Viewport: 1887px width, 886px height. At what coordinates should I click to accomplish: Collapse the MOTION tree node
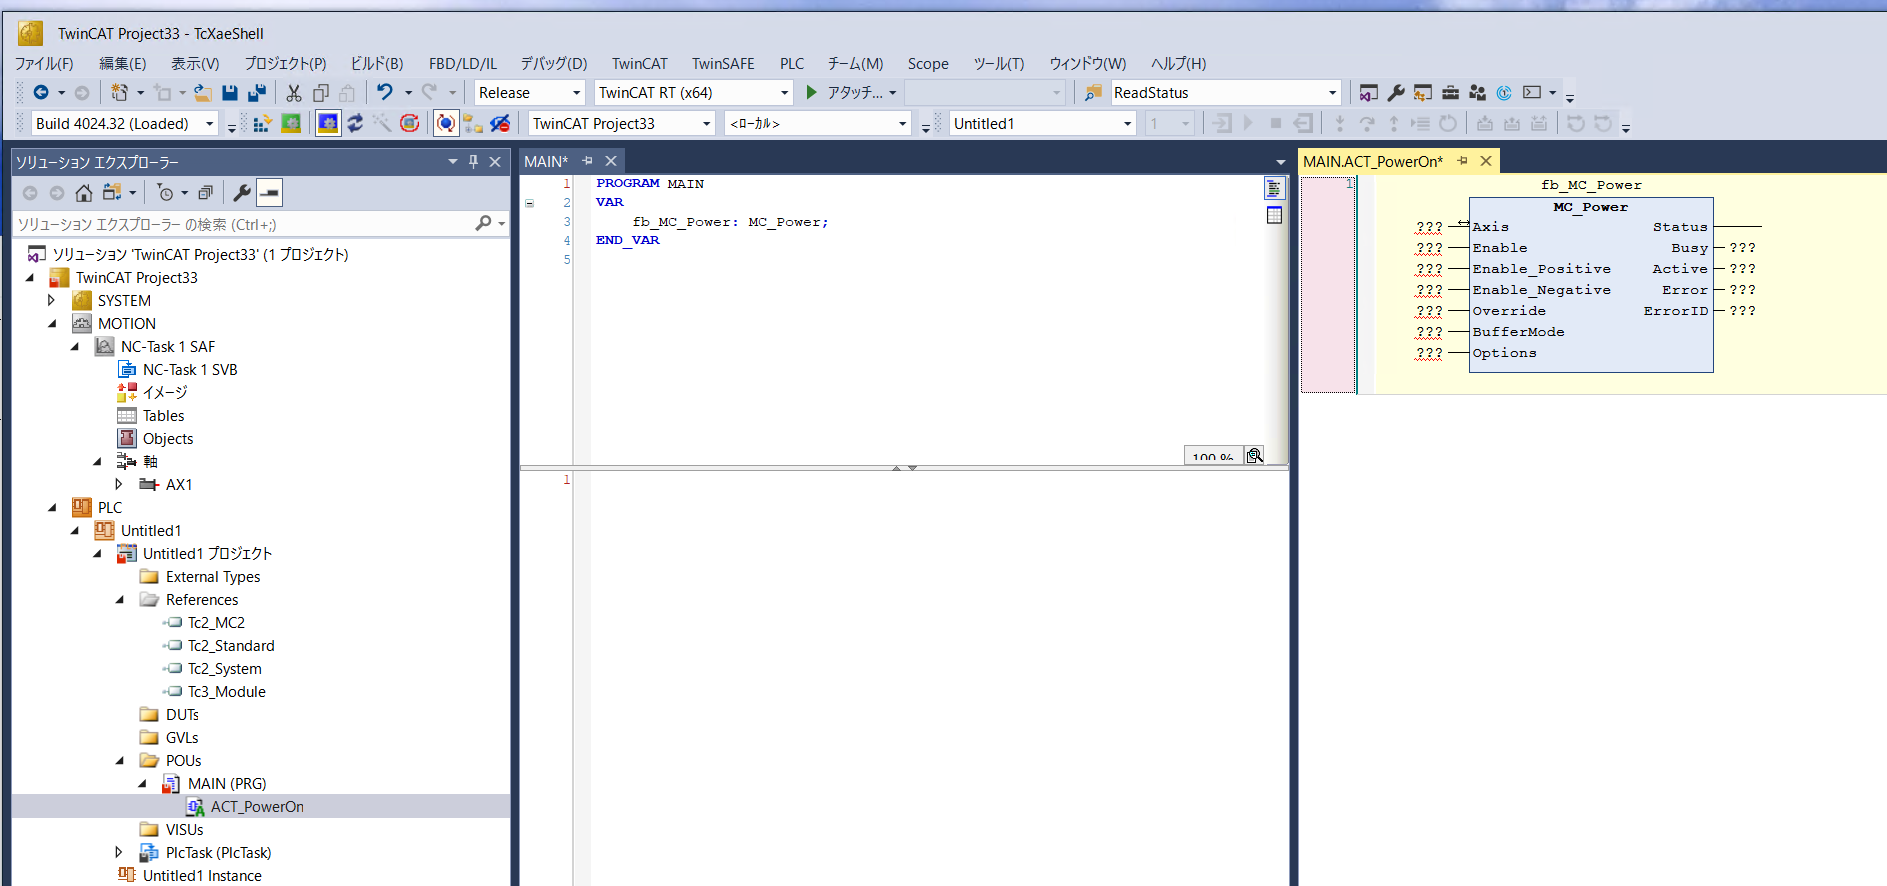pos(52,323)
